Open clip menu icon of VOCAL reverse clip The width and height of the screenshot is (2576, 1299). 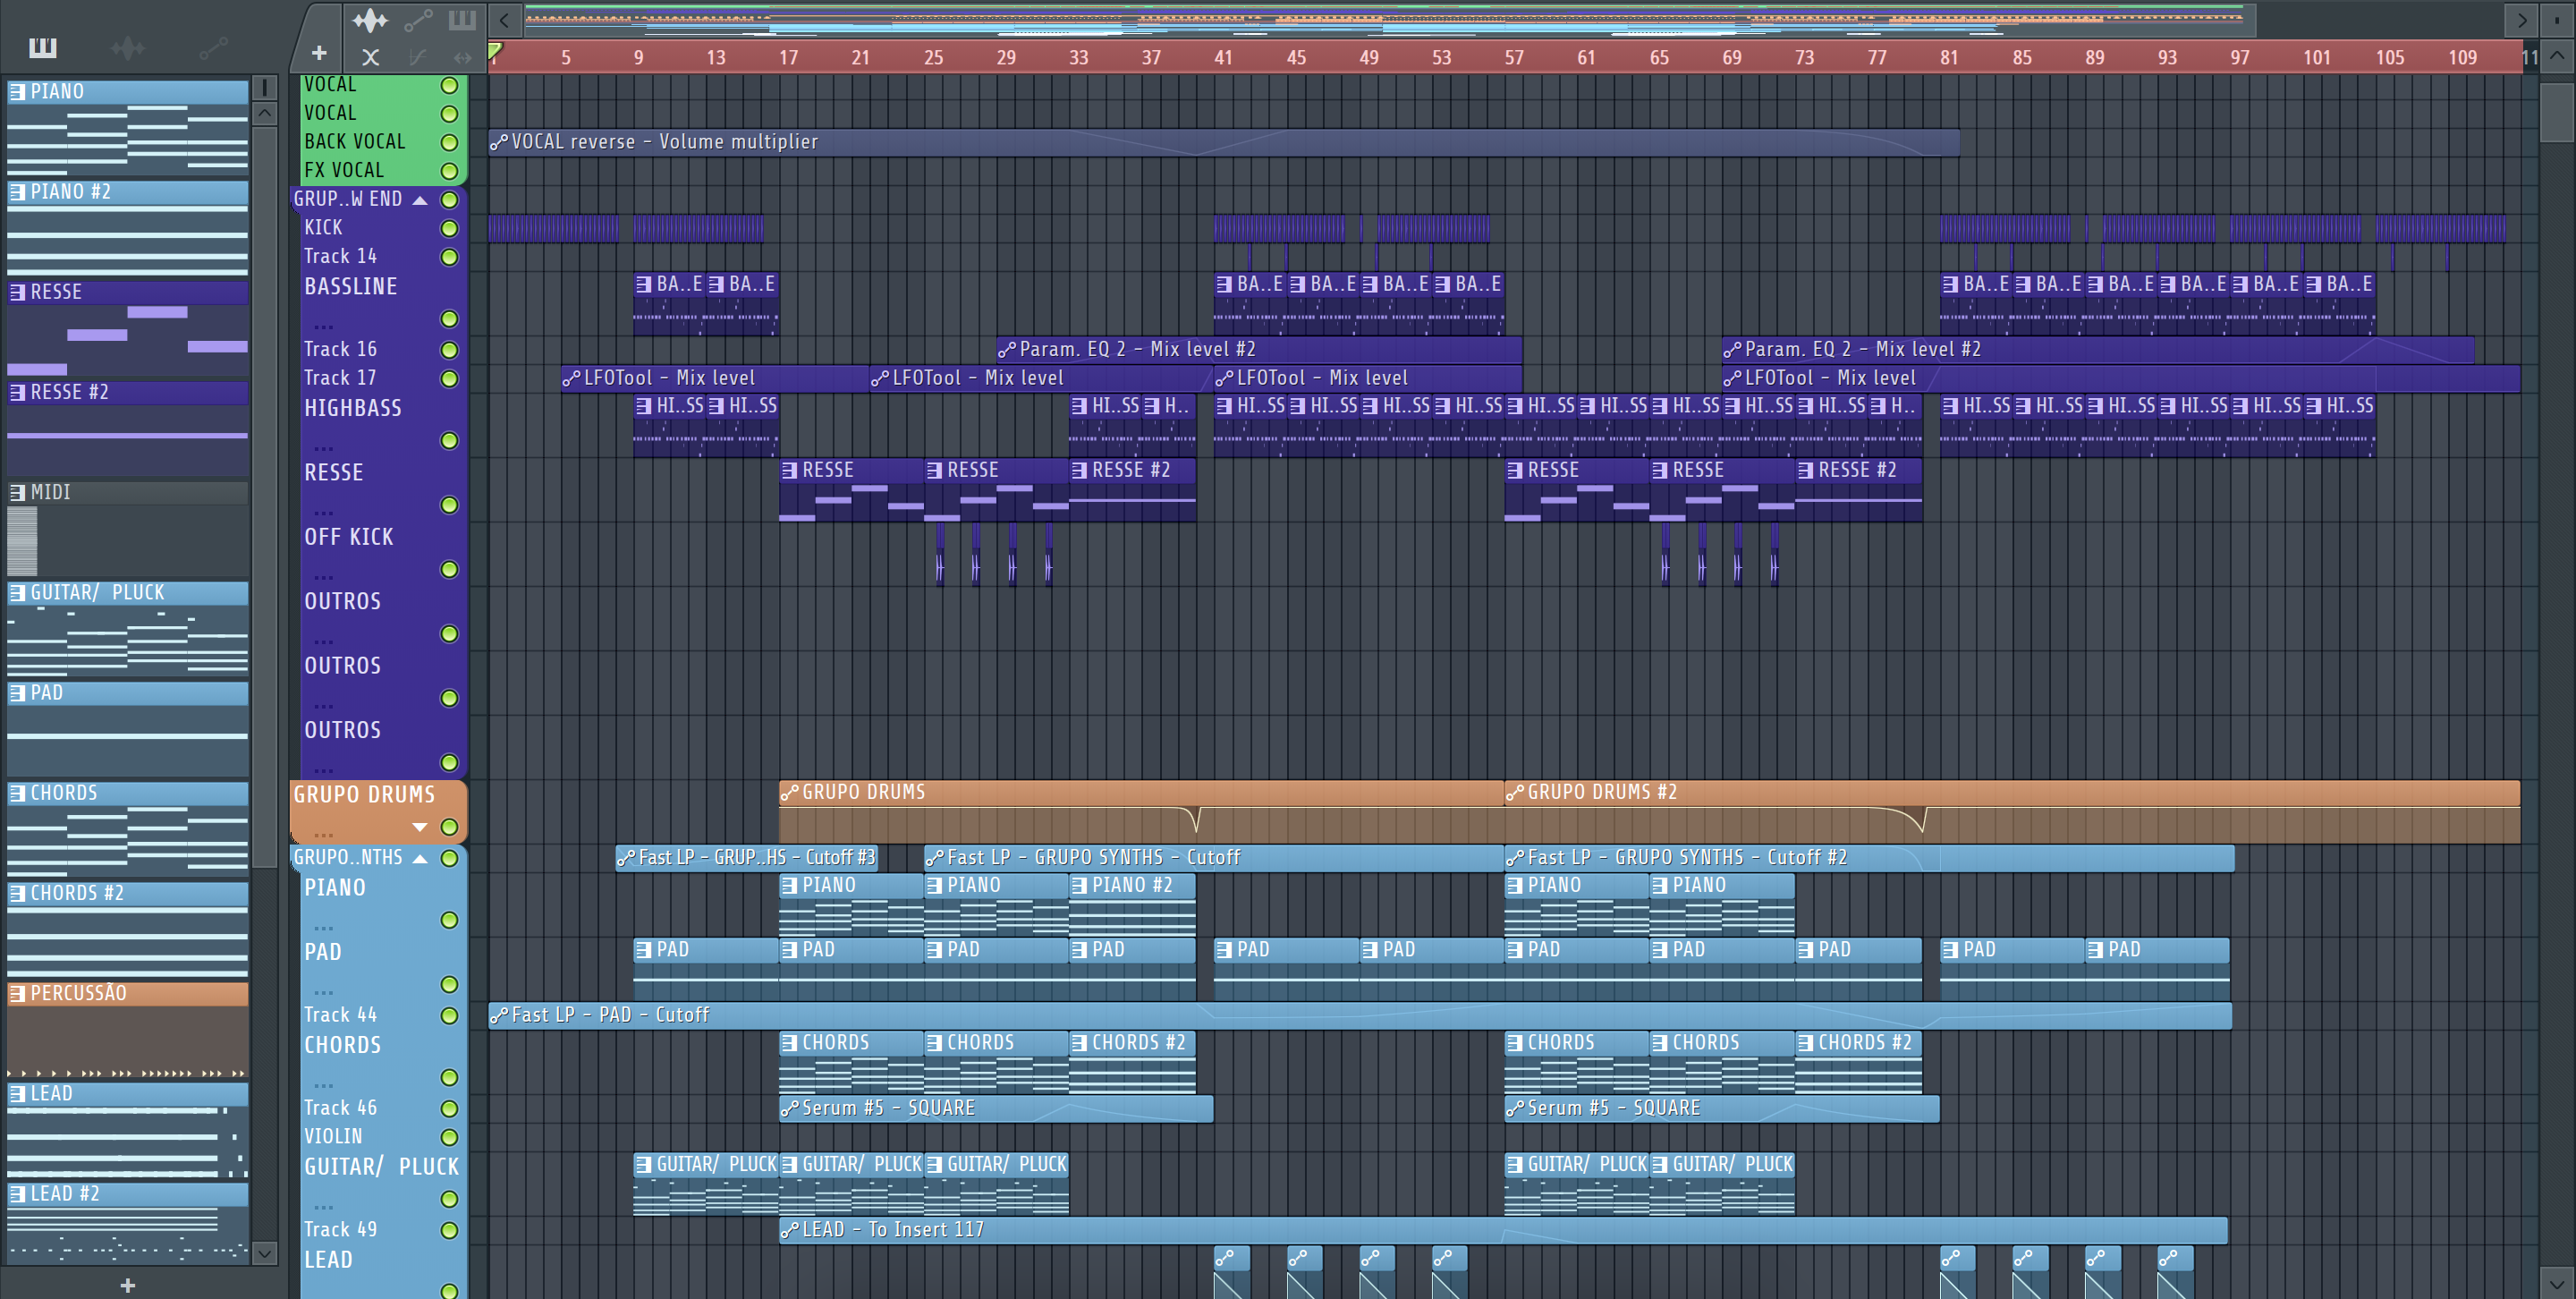[498, 142]
